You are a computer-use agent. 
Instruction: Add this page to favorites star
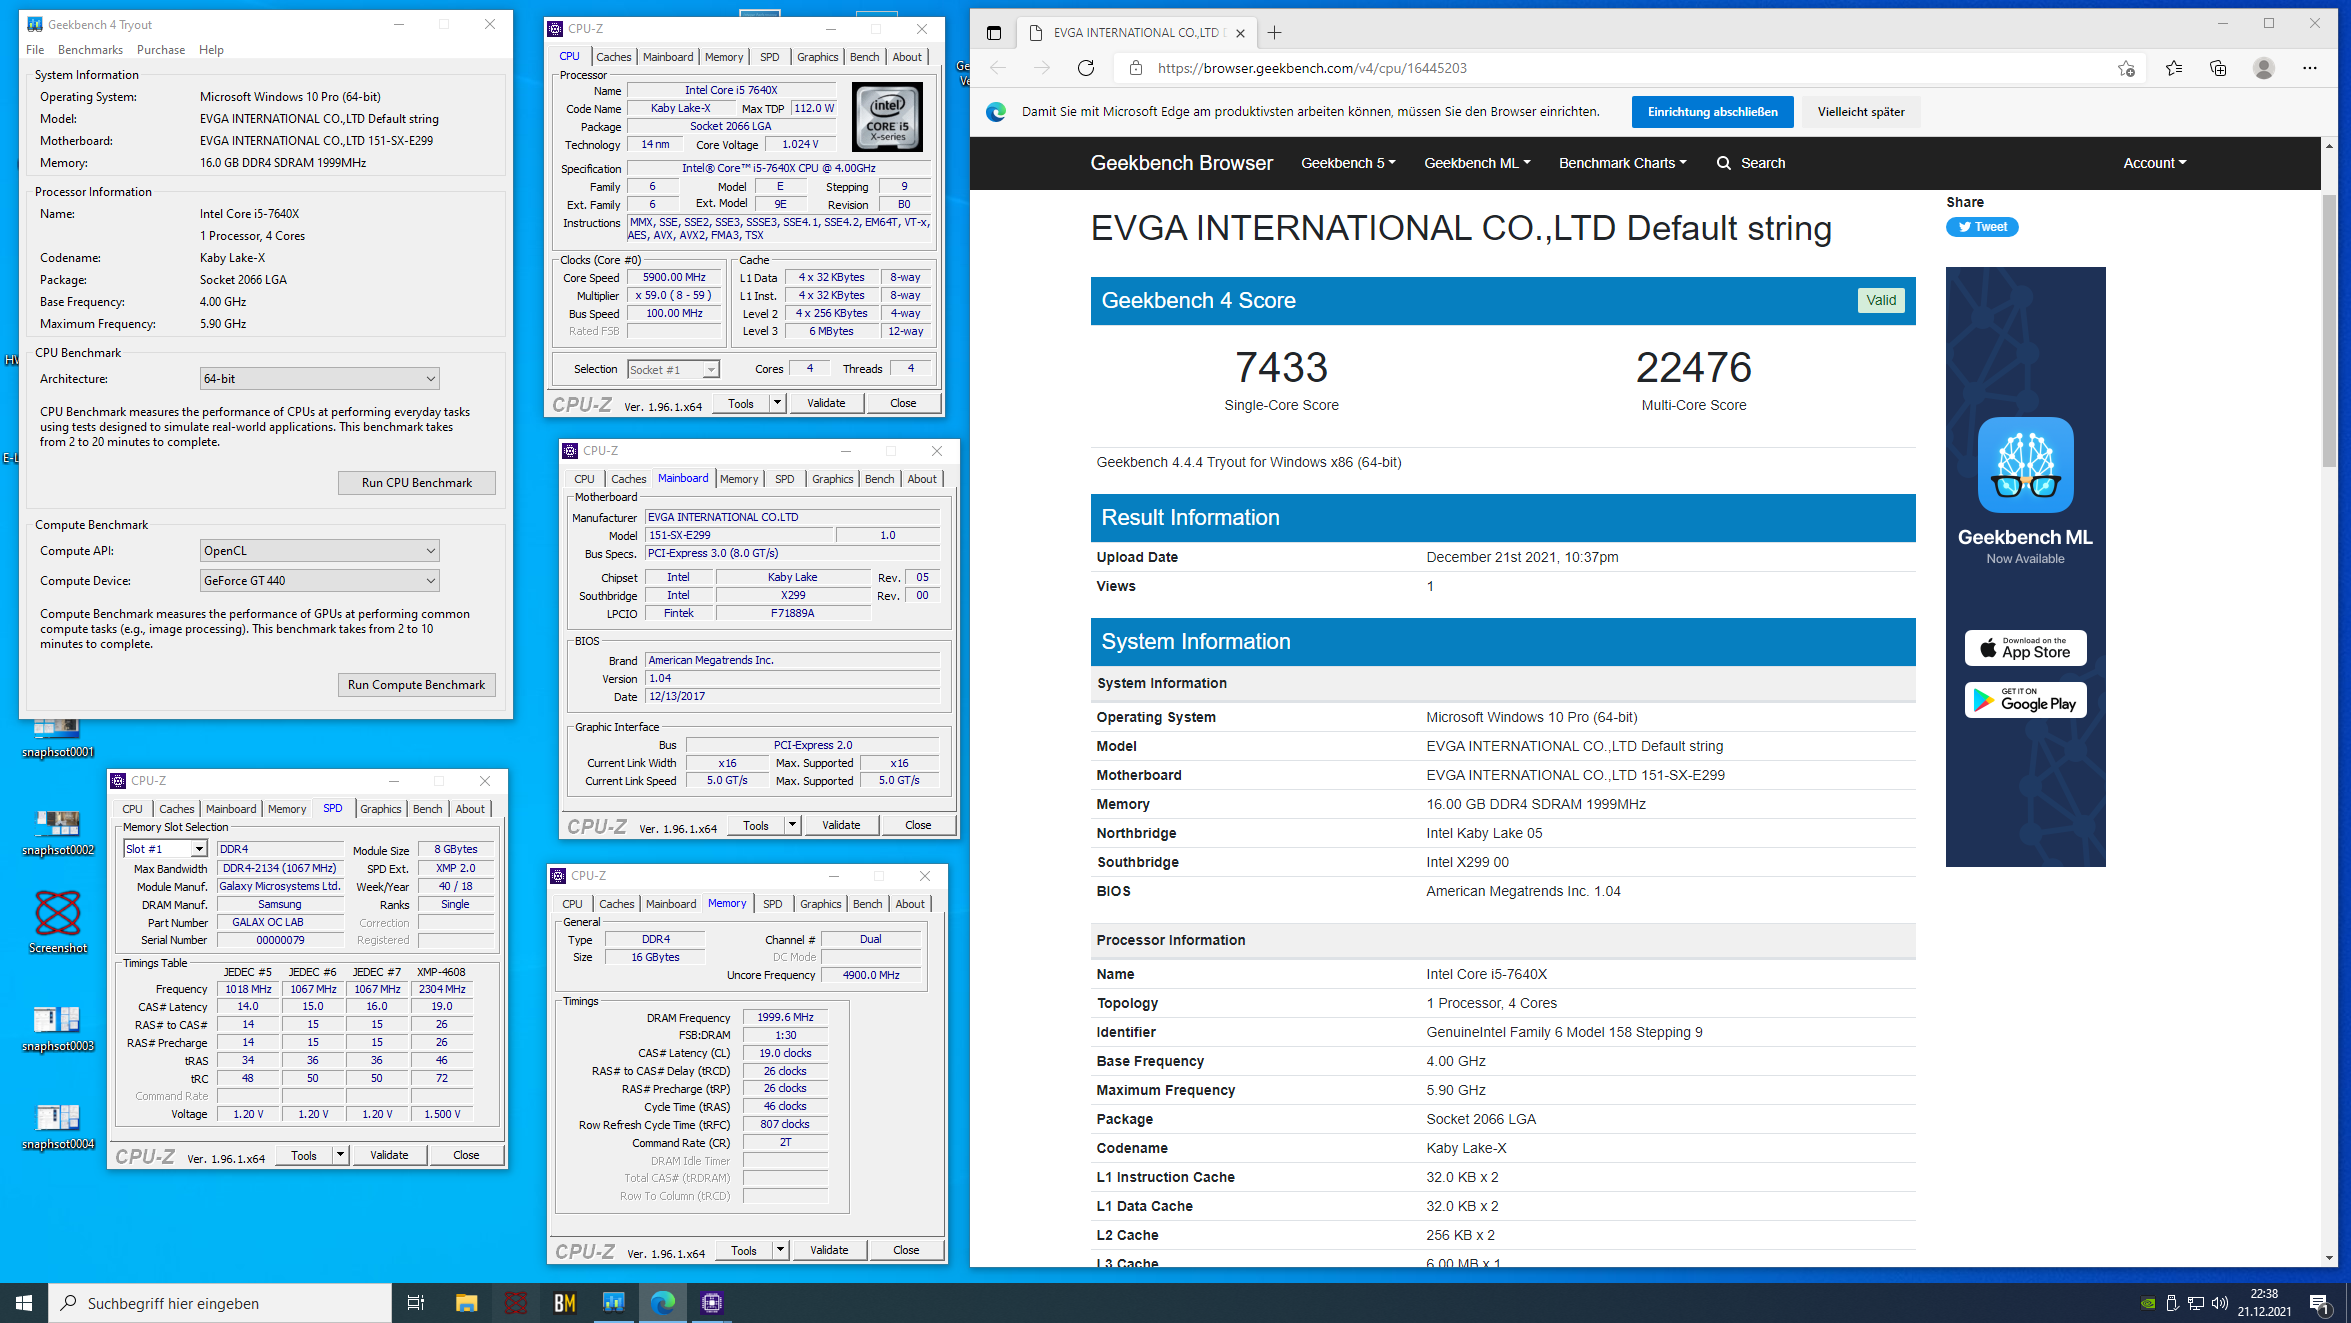2125,68
